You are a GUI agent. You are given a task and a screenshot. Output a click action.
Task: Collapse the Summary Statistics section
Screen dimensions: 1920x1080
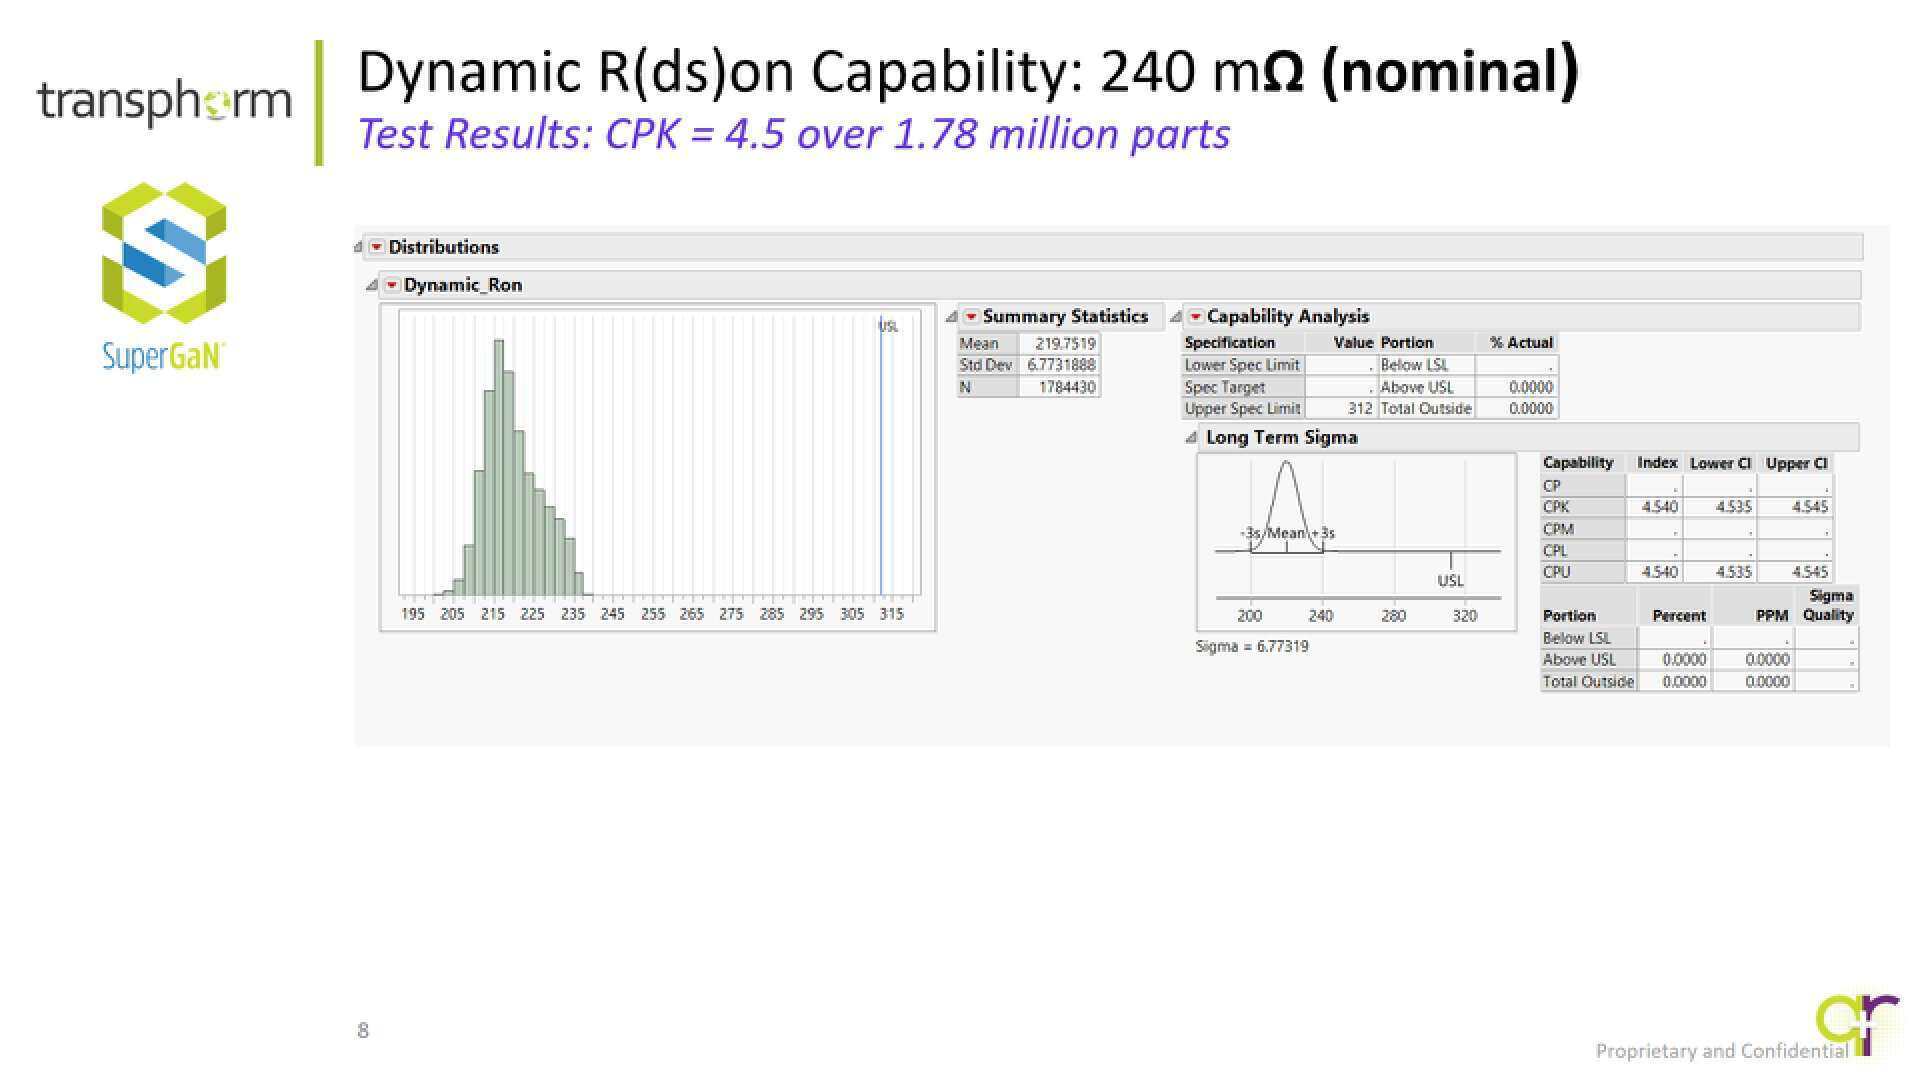(x=952, y=317)
